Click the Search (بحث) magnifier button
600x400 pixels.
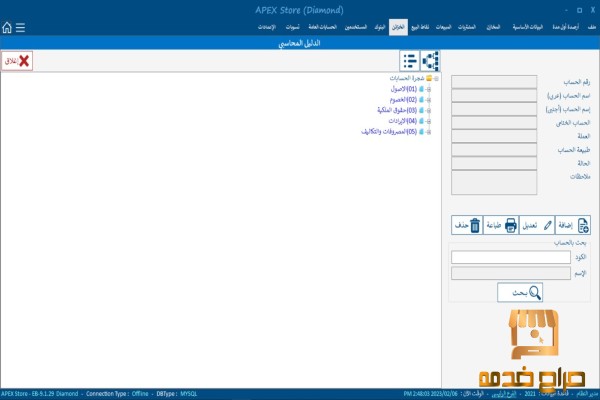point(520,292)
